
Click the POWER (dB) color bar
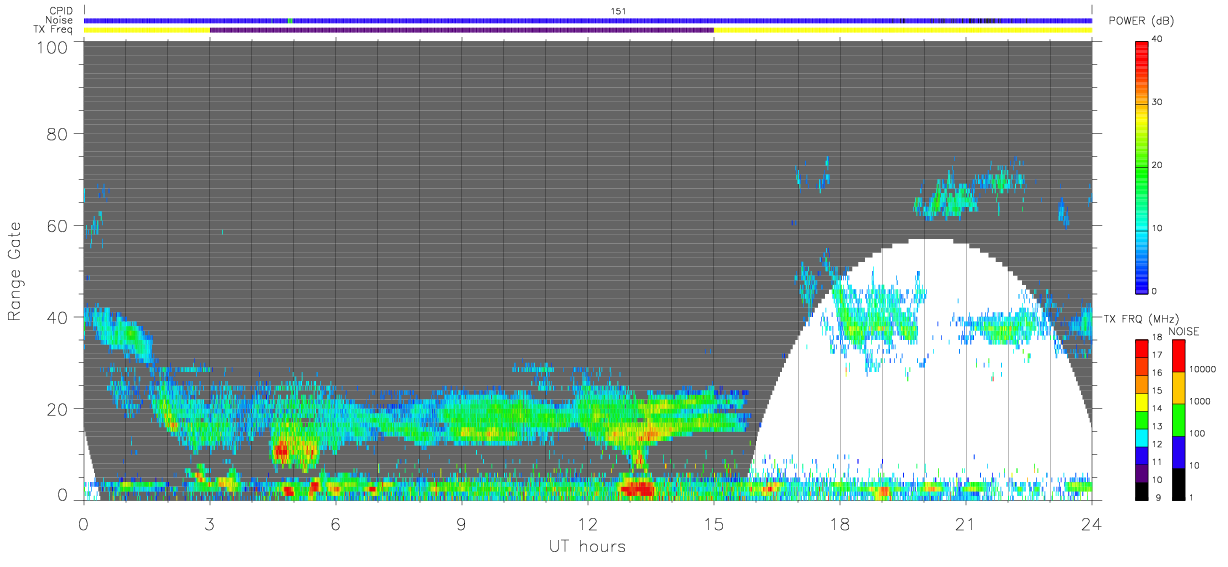tap(1142, 165)
